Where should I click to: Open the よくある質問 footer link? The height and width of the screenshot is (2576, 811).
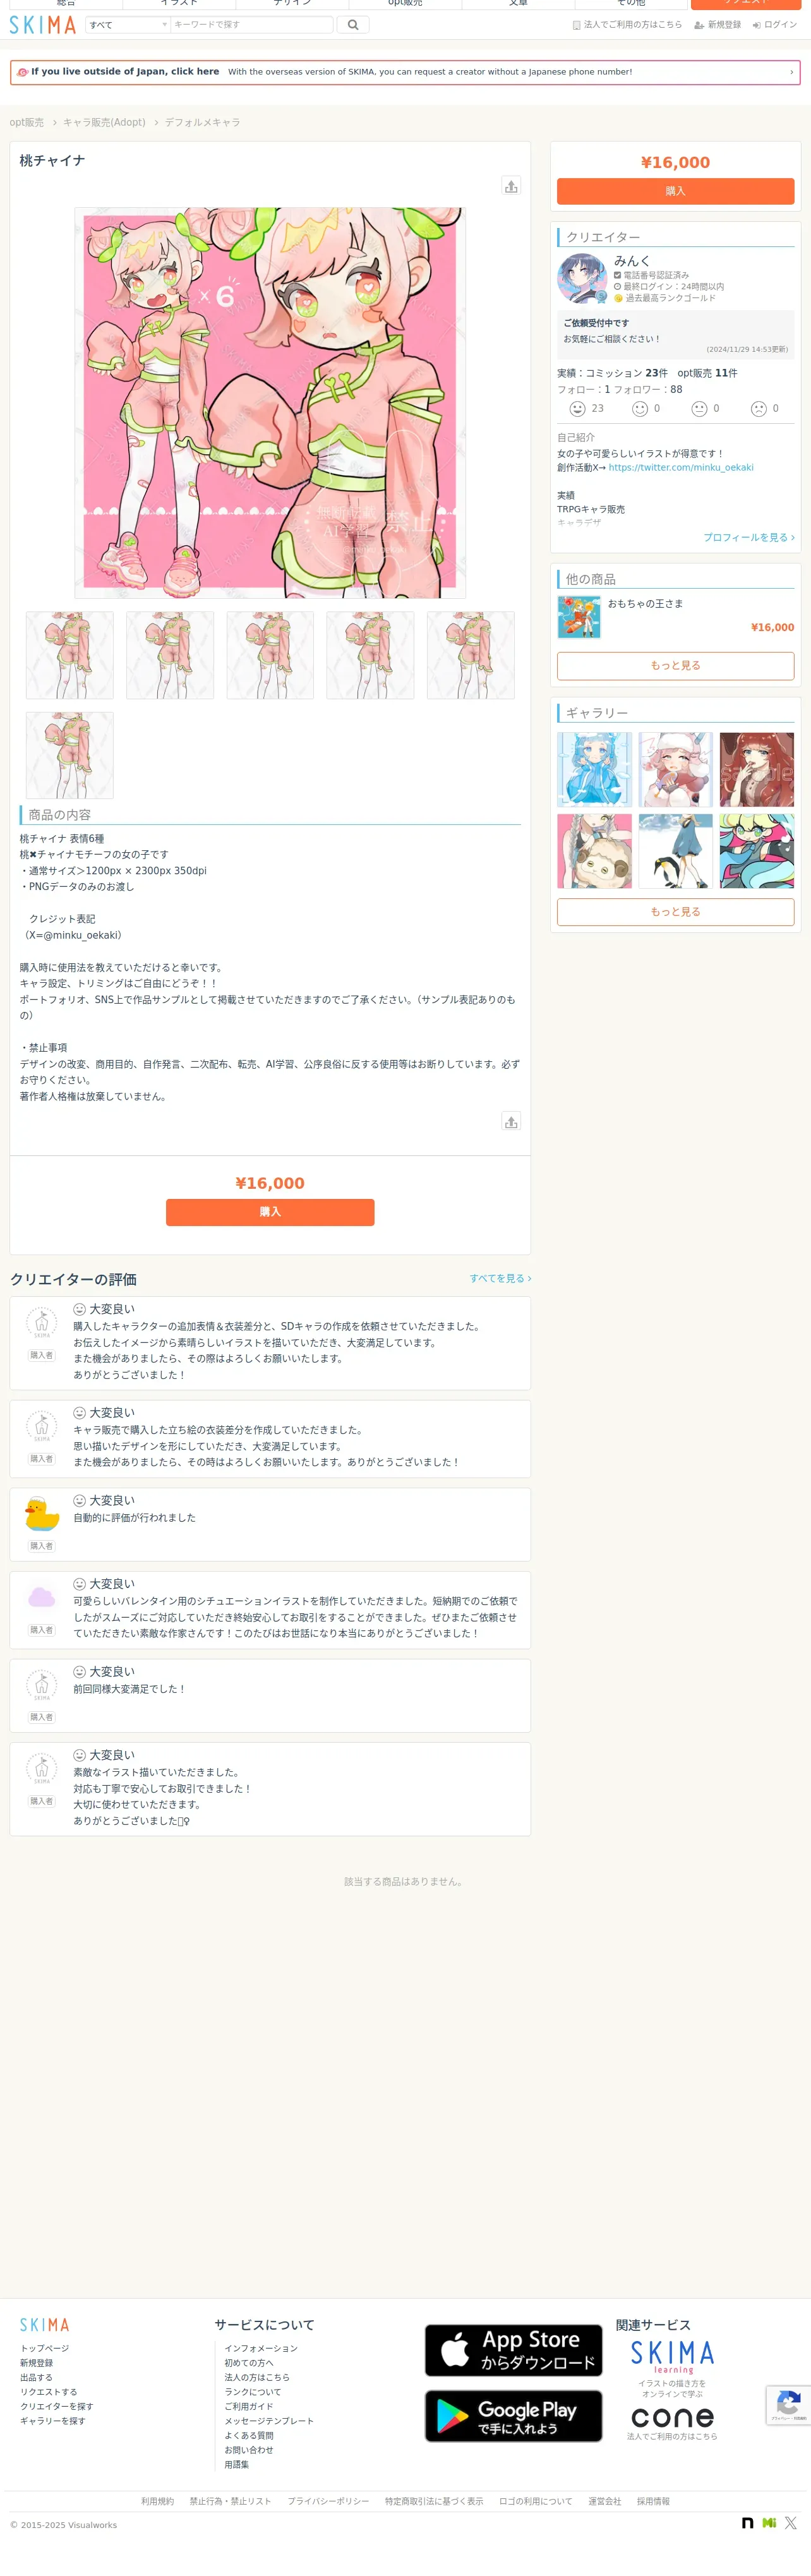click(x=249, y=2436)
